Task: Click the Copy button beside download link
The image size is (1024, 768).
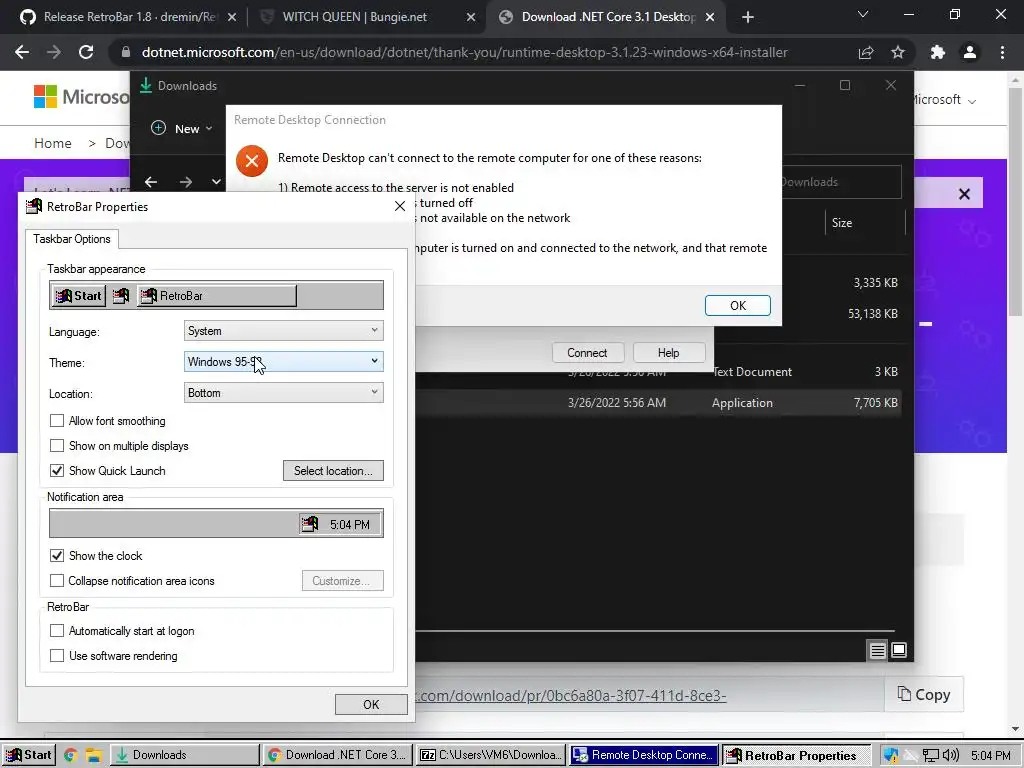Action: click(x=923, y=695)
